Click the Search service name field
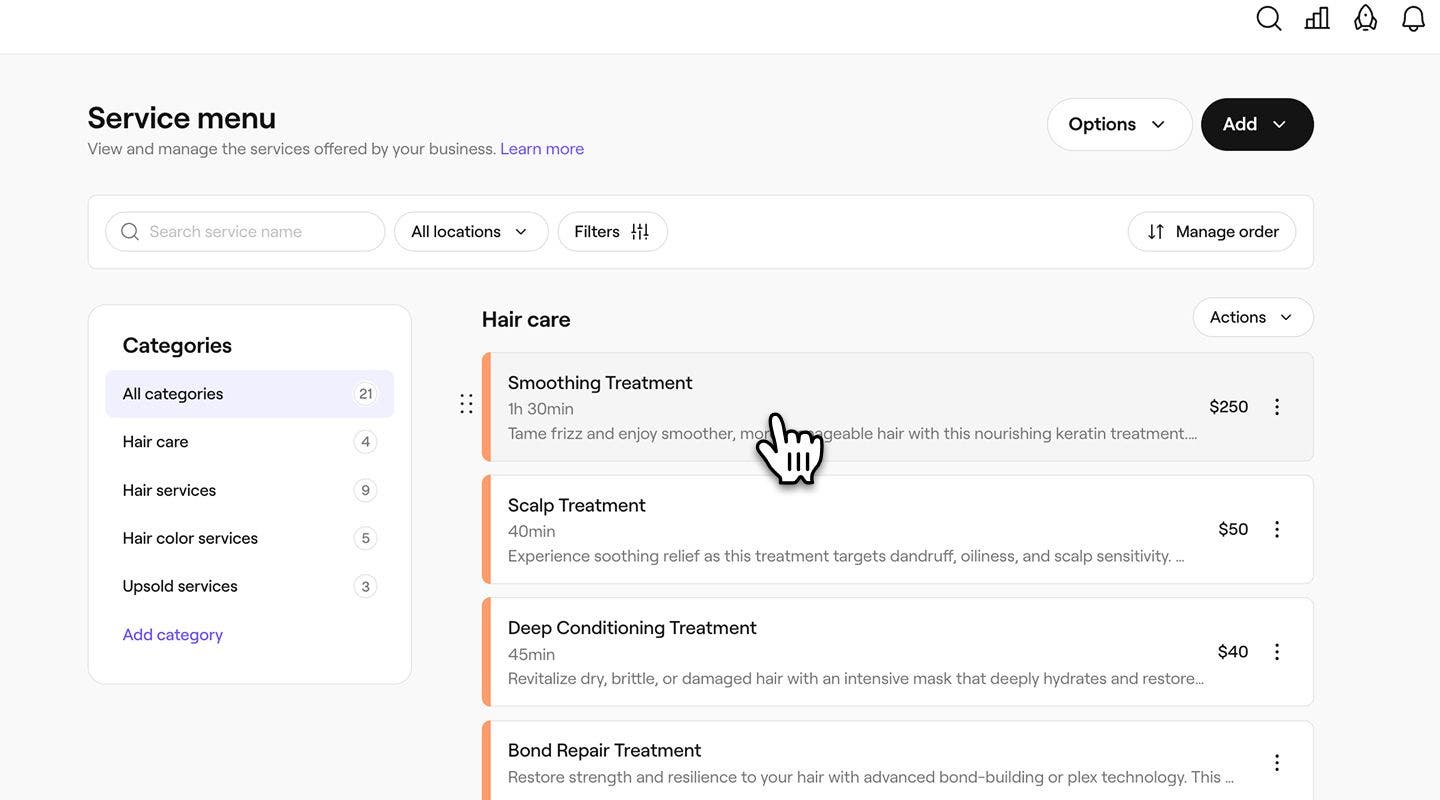 (x=260, y=232)
